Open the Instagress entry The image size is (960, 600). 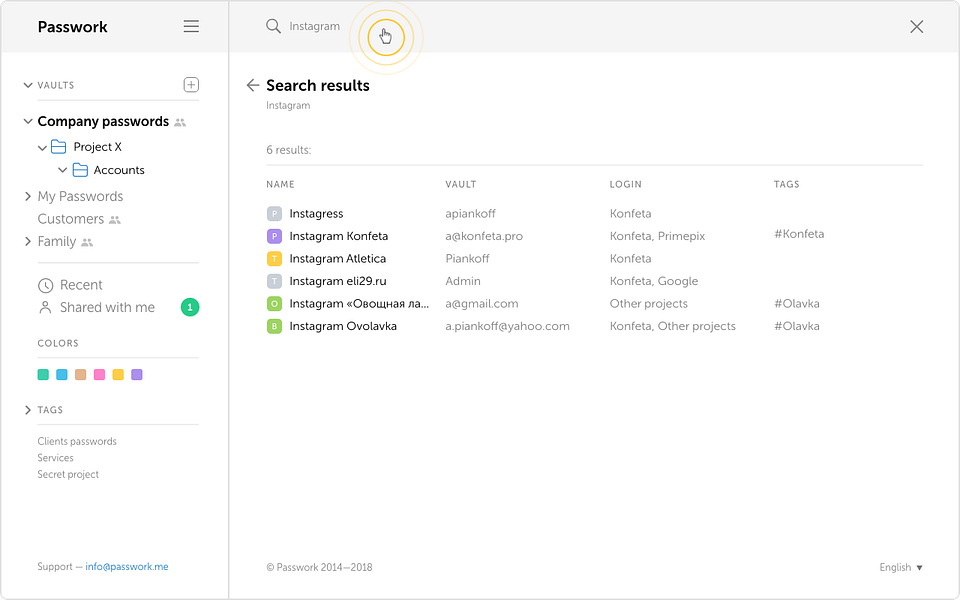316,214
